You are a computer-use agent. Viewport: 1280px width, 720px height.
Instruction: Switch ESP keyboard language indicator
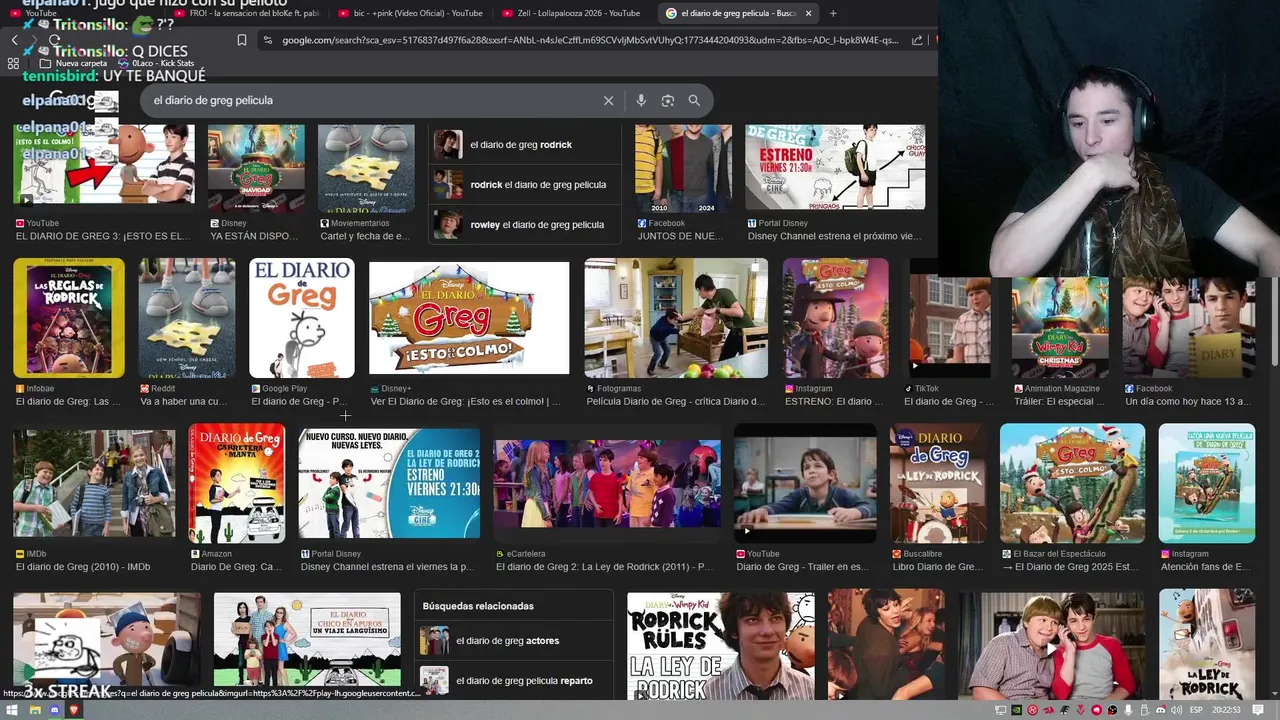1197,710
